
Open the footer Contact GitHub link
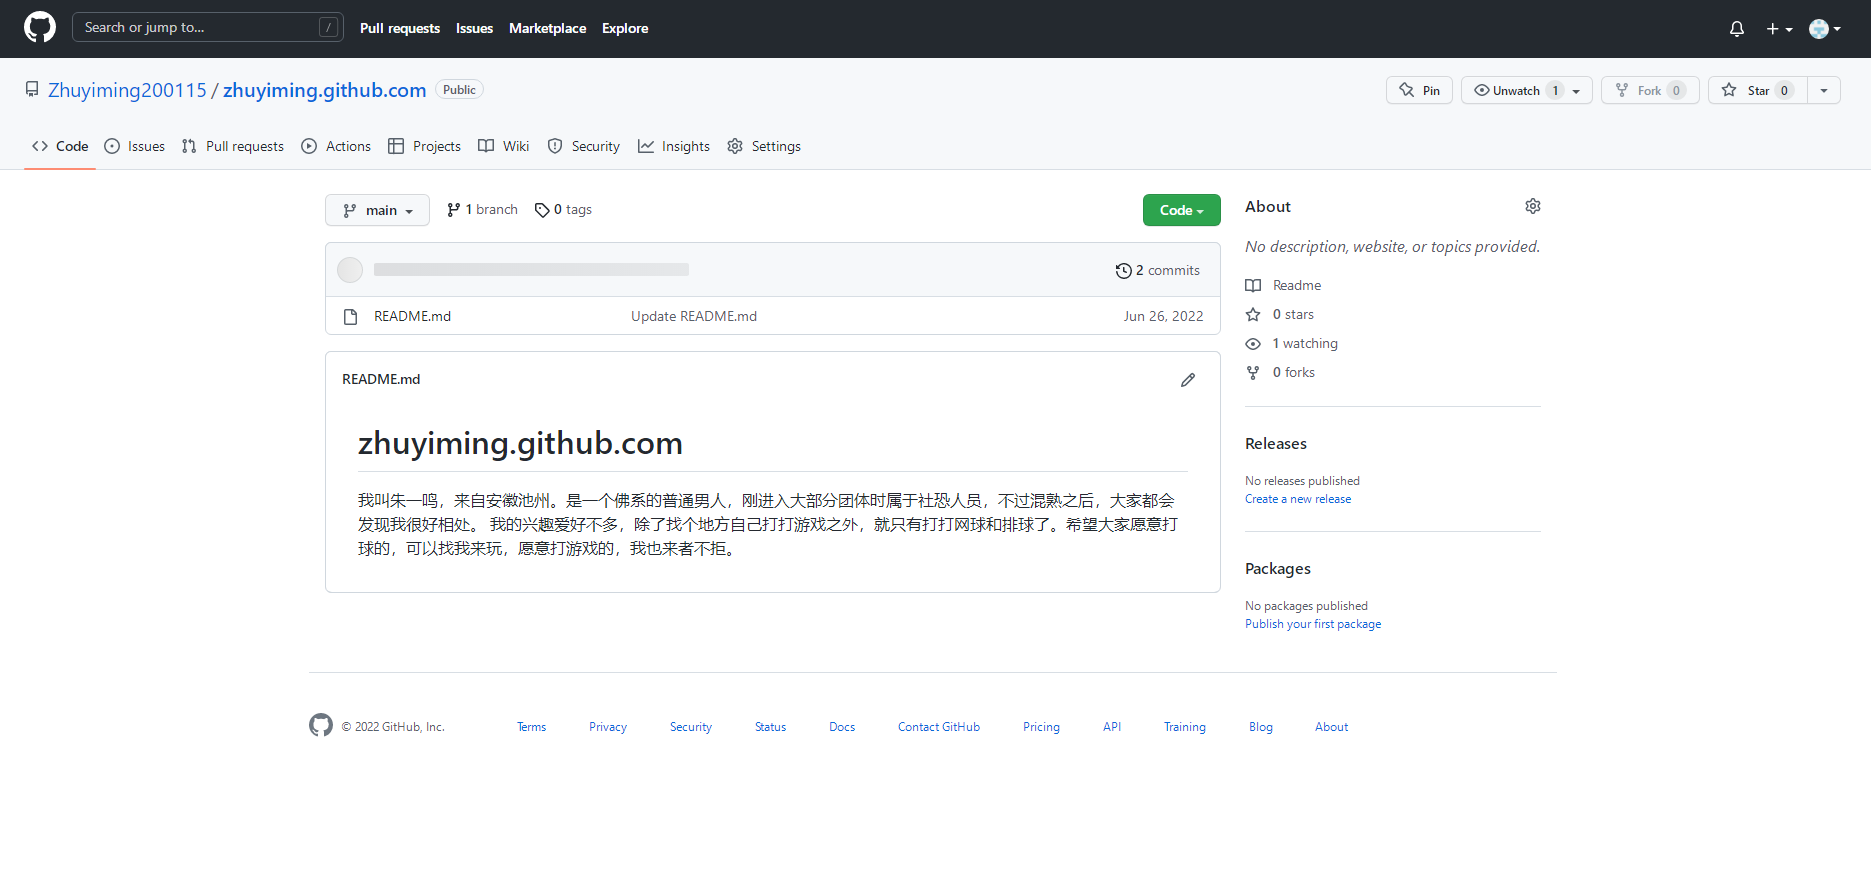(939, 727)
